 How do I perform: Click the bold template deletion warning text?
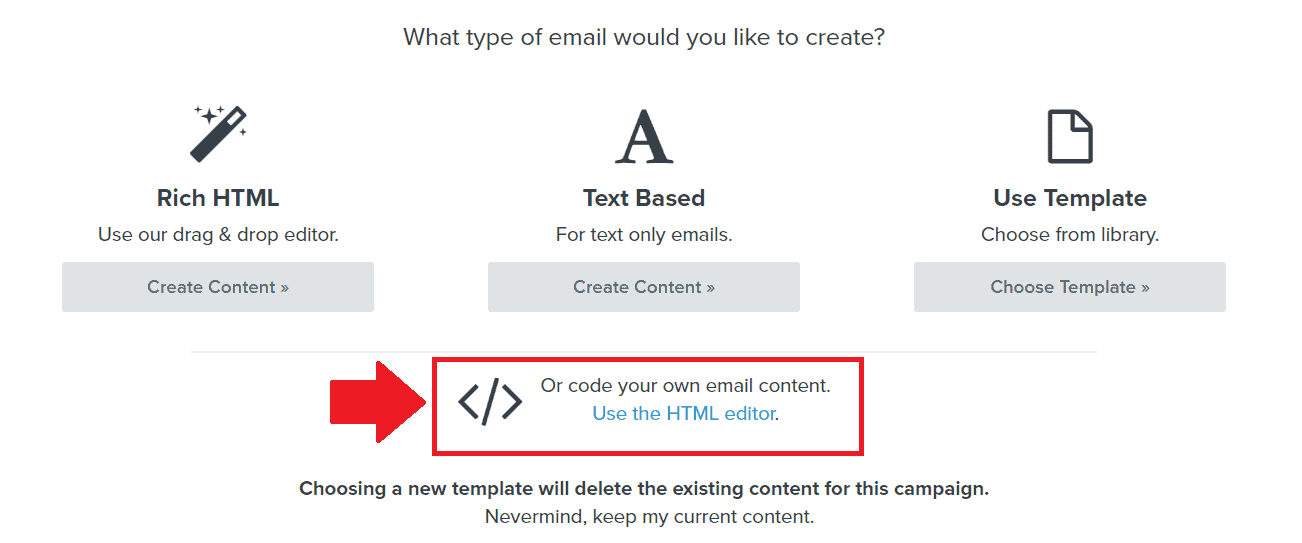644,489
